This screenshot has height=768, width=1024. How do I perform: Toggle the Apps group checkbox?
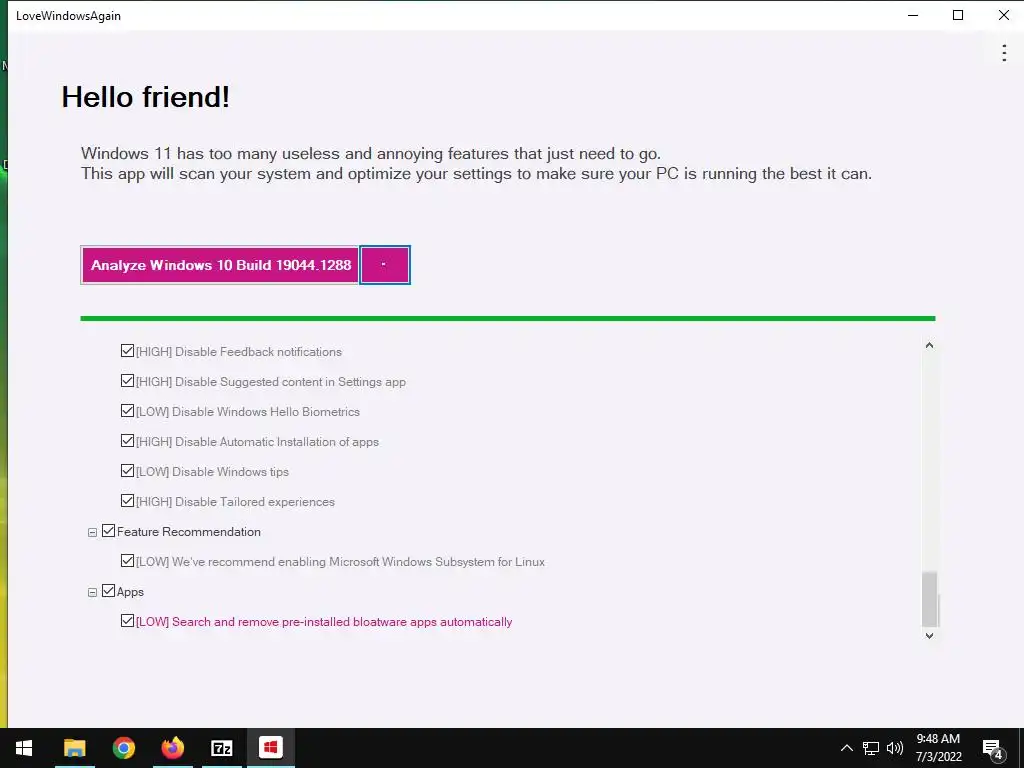[108, 592]
